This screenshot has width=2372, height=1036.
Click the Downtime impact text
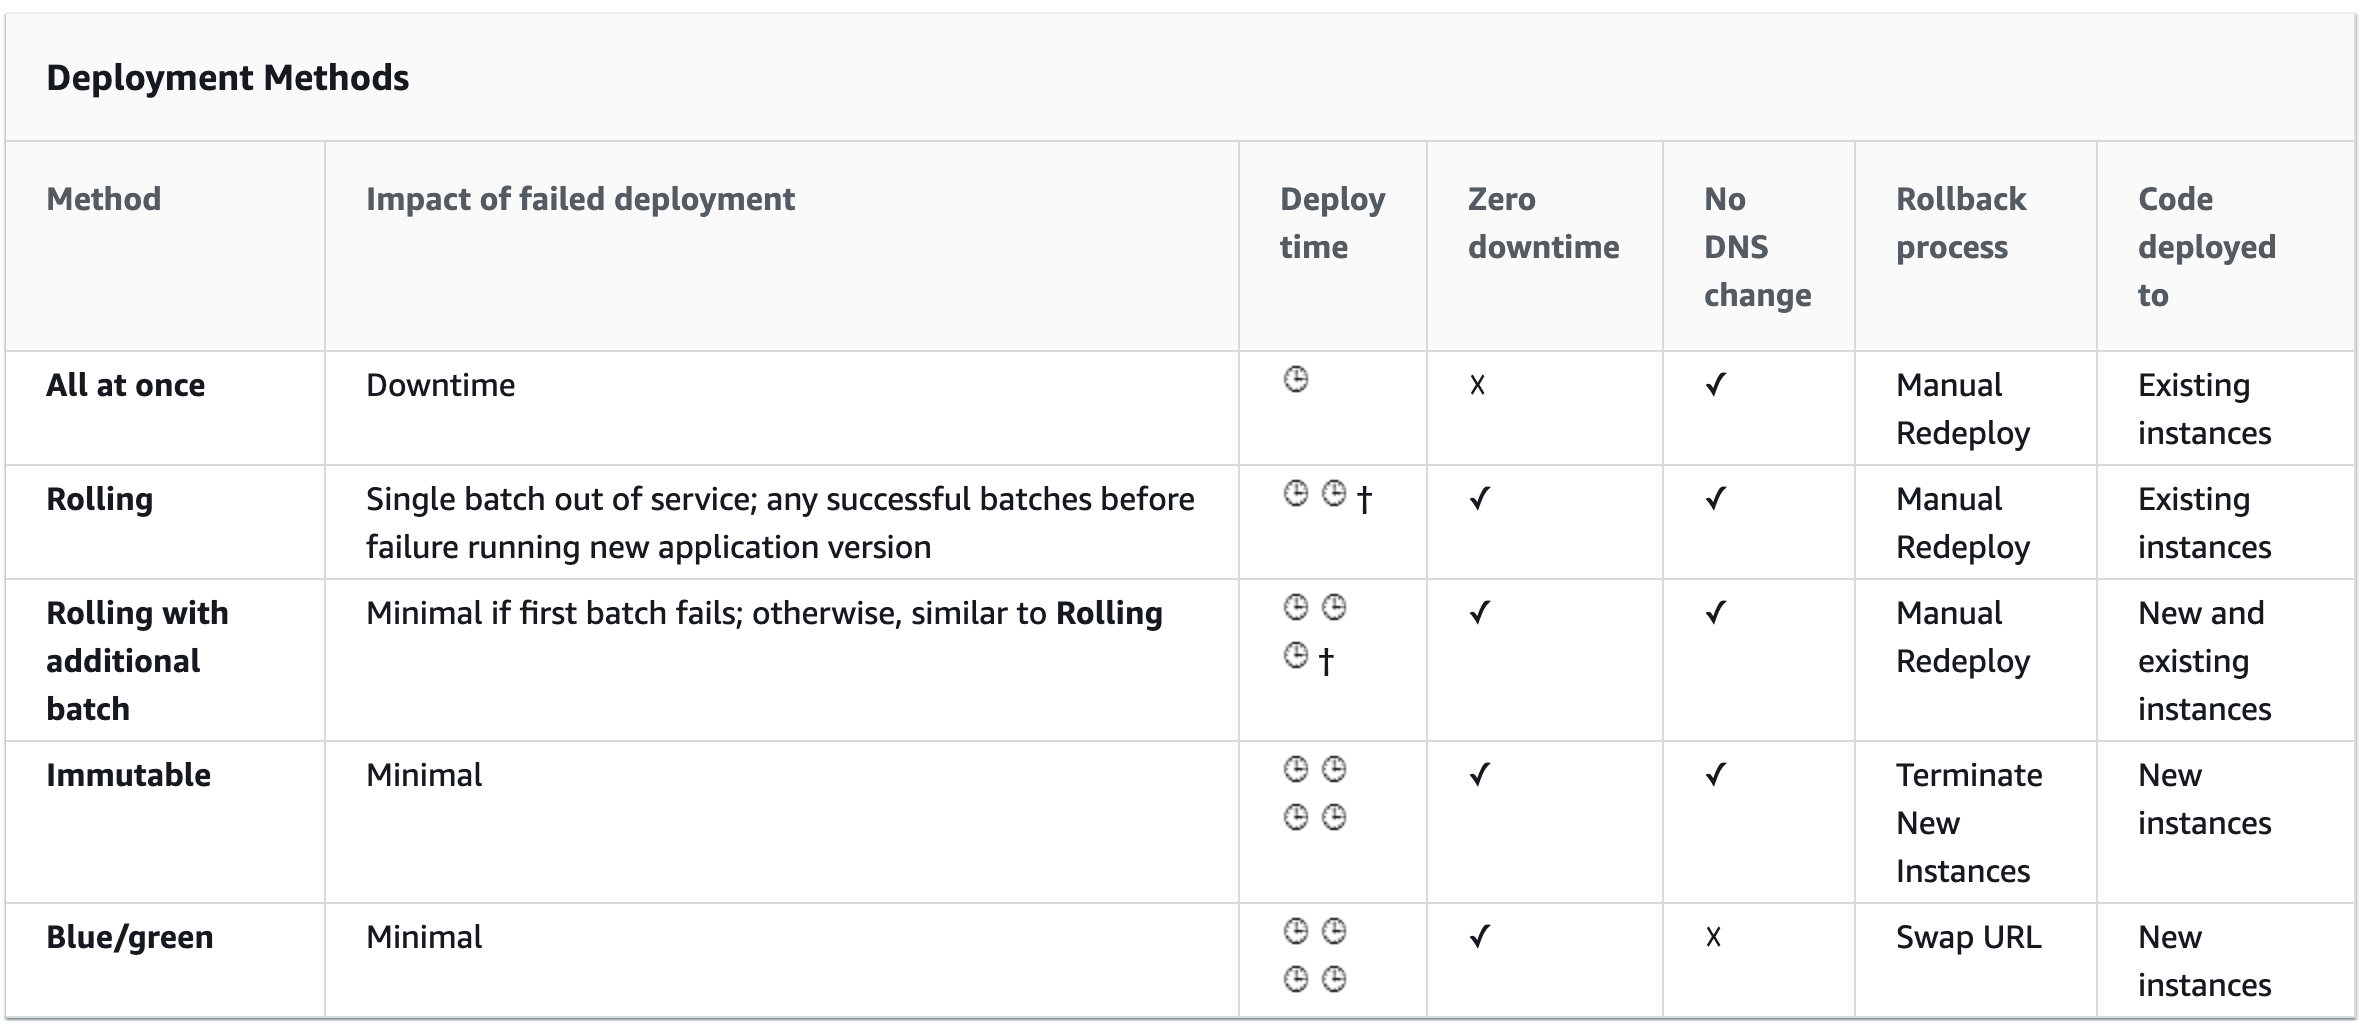[440, 385]
